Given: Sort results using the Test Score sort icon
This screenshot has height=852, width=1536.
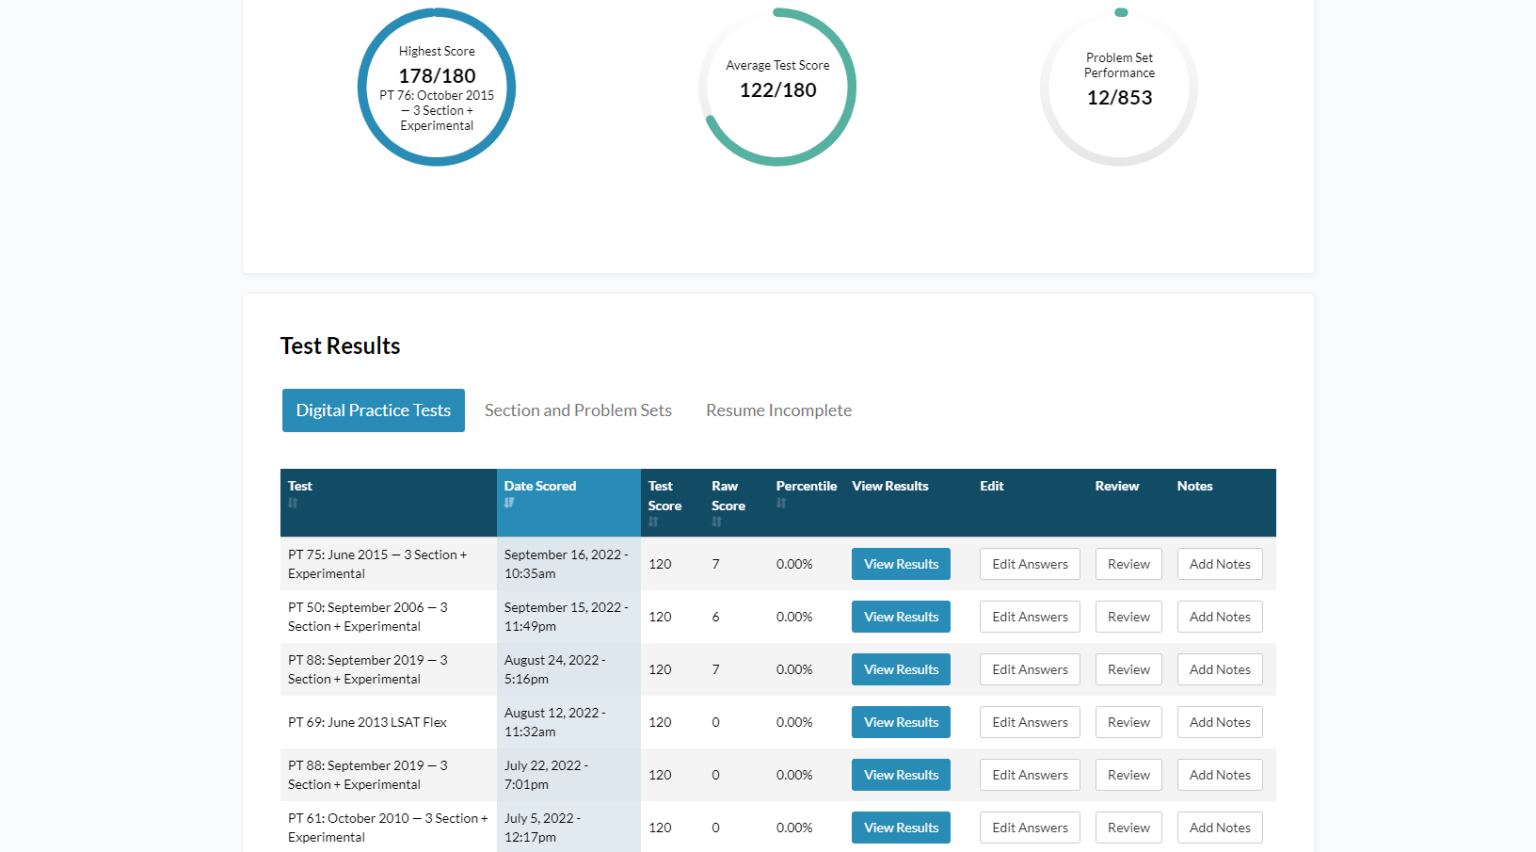Looking at the screenshot, I should (655, 522).
